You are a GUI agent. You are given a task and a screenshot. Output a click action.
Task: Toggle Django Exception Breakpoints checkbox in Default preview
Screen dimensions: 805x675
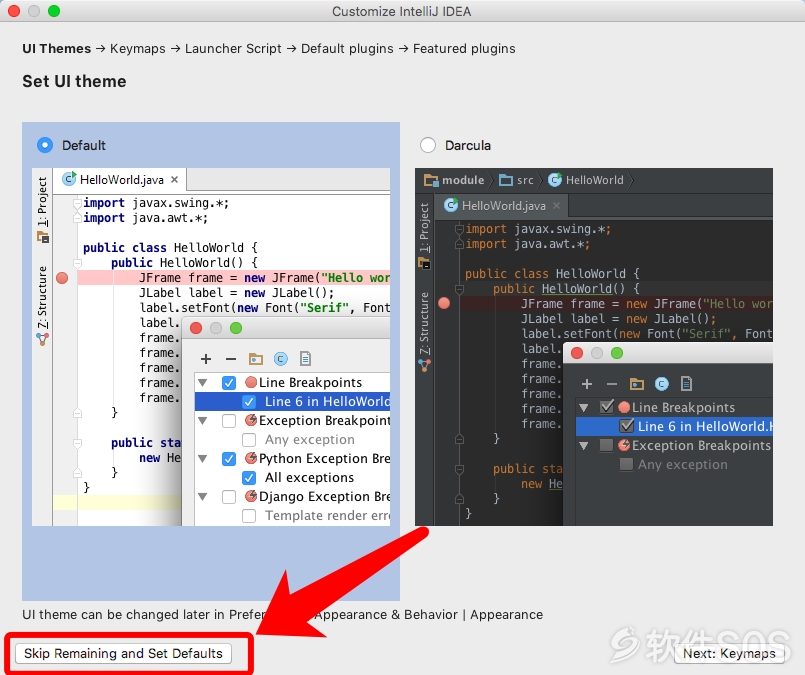[x=229, y=497]
